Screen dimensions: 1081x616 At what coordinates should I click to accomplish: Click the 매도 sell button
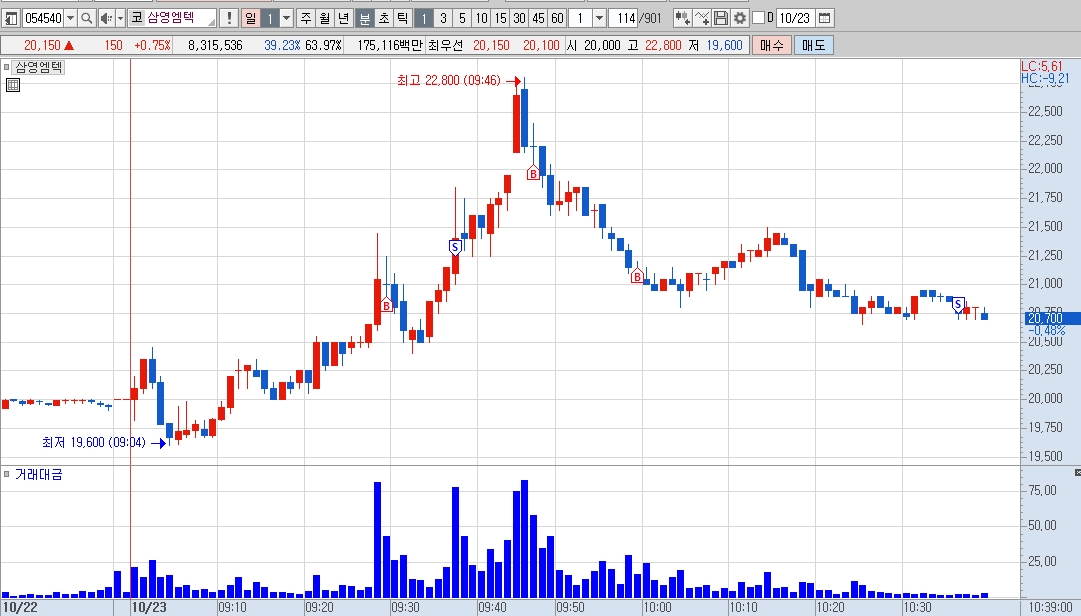[814, 45]
